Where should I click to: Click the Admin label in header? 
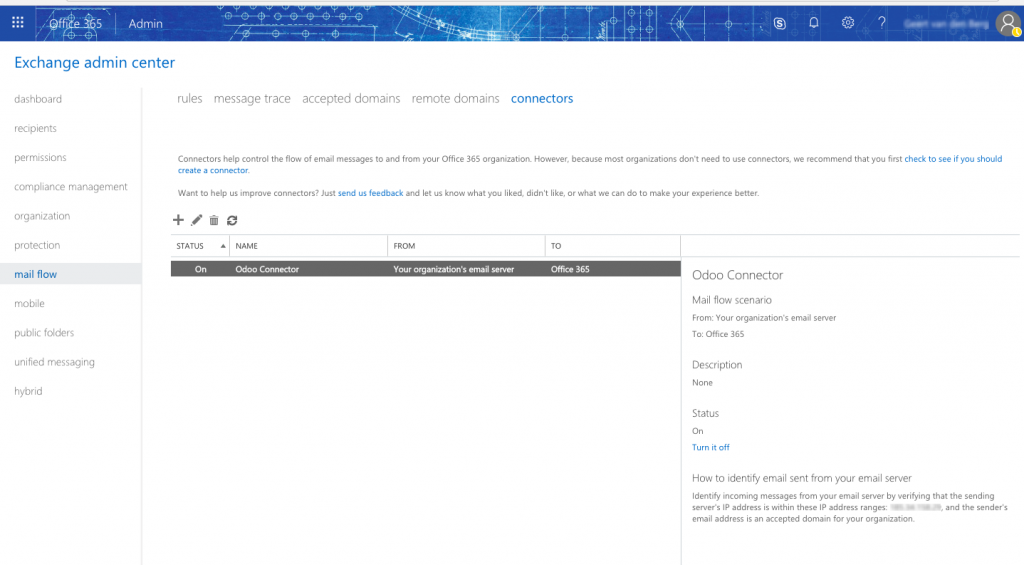coord(145,24)
